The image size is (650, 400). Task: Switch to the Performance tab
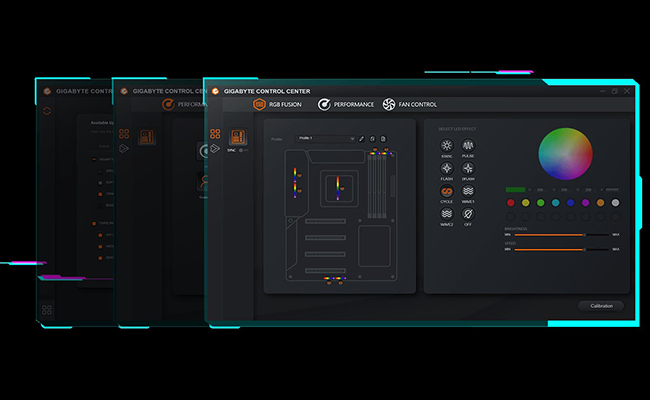pyautogui.click(x=346, y=104)
